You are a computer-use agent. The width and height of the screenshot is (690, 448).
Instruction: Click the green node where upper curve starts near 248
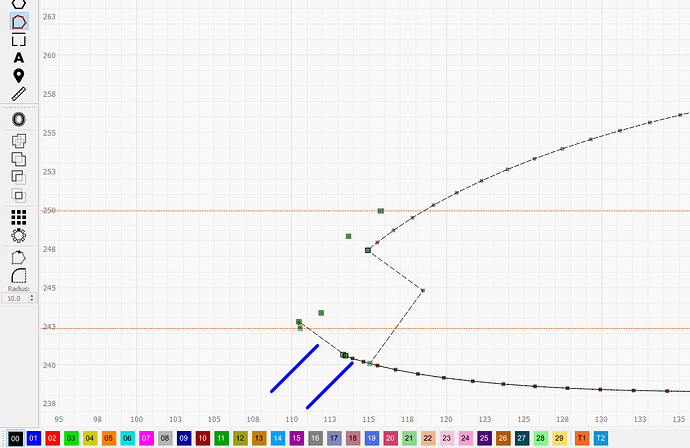(x=368, y=250)
